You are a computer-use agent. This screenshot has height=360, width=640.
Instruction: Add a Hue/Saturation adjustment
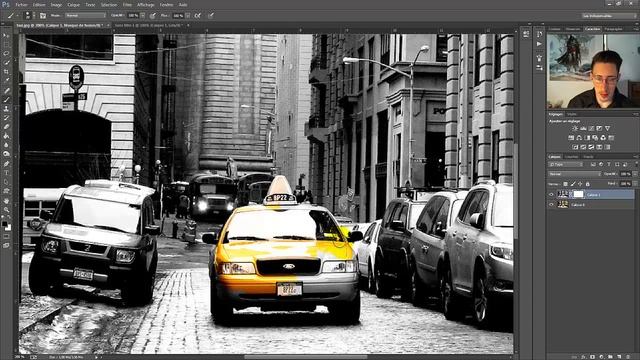[571, 138]
